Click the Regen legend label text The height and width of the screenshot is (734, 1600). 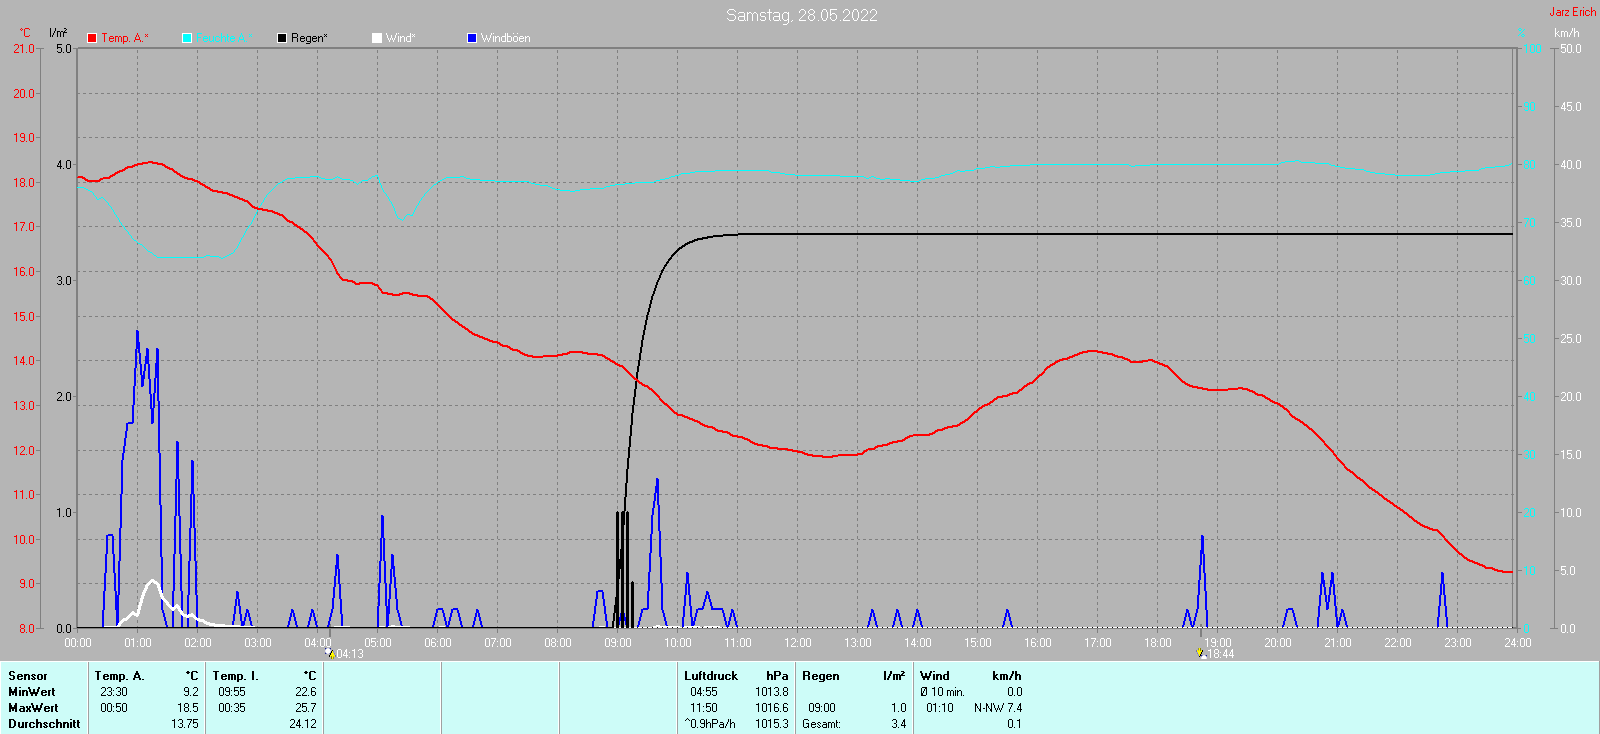click(309, 38)
